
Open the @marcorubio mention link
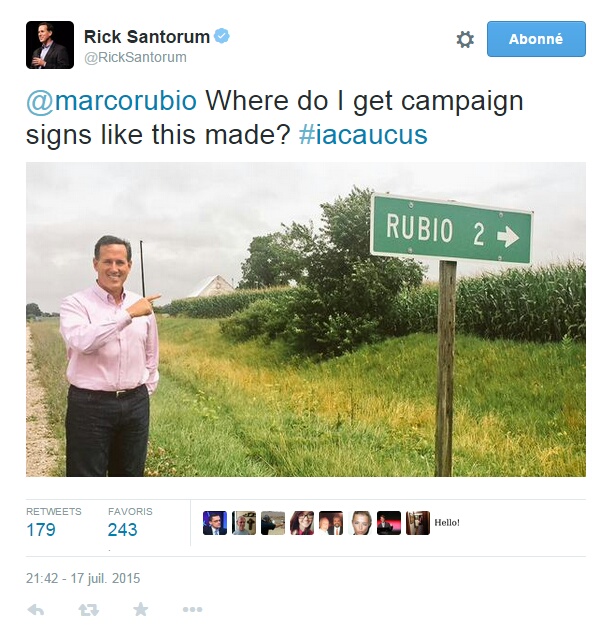[x=112, y=101]
